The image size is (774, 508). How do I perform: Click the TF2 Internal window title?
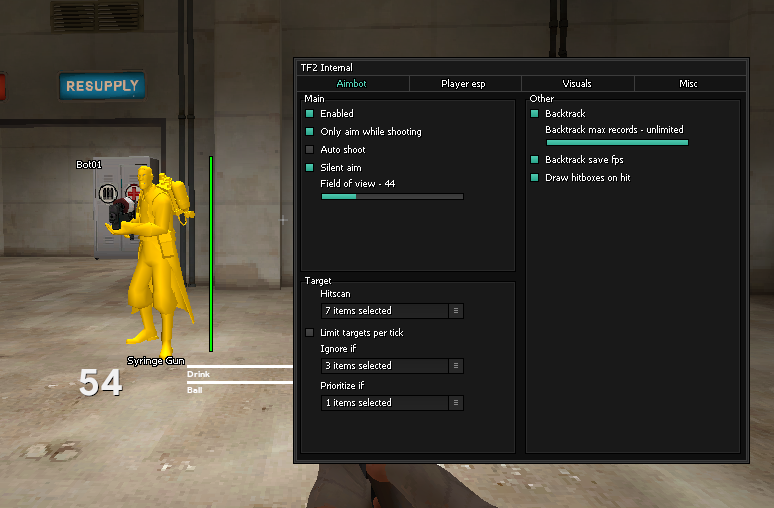tap(327, 68)
